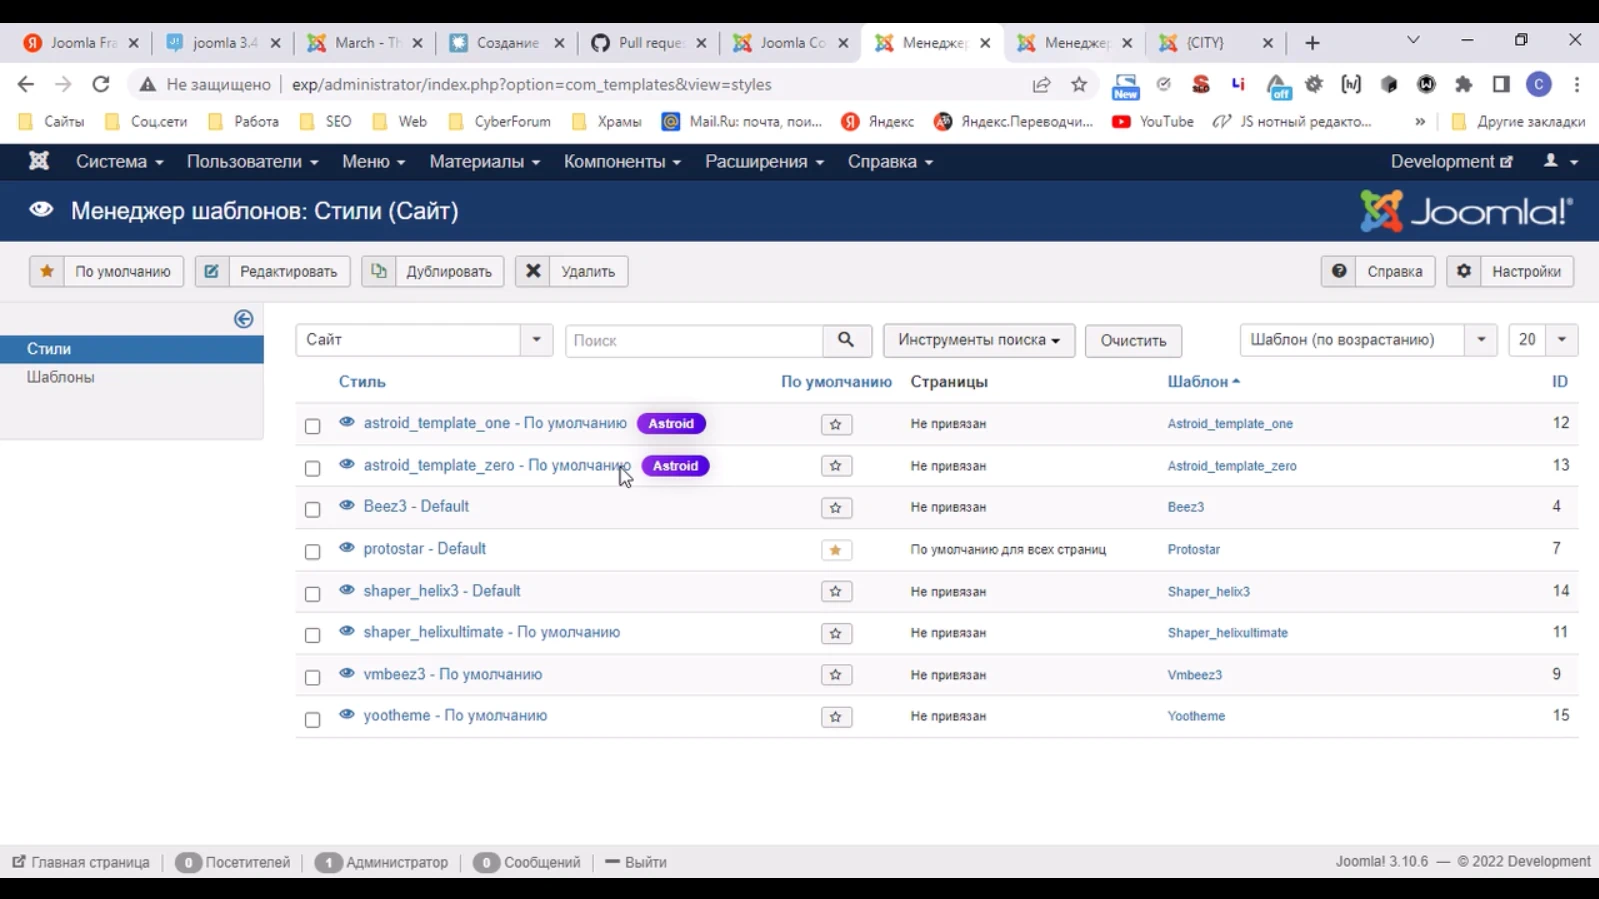Switch to the {CITY} browser tab
The width and height of the screenshot is (1599, 899).
pyautogui.click(x=1214, y=43)
